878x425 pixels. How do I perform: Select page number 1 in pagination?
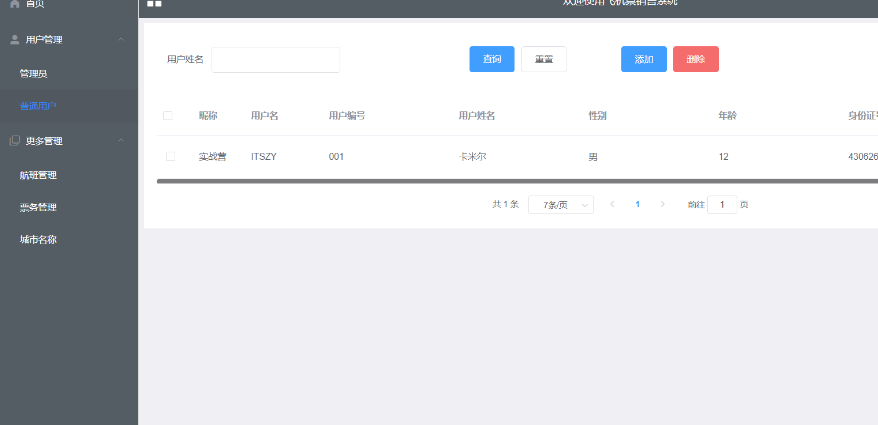point(637,204)
